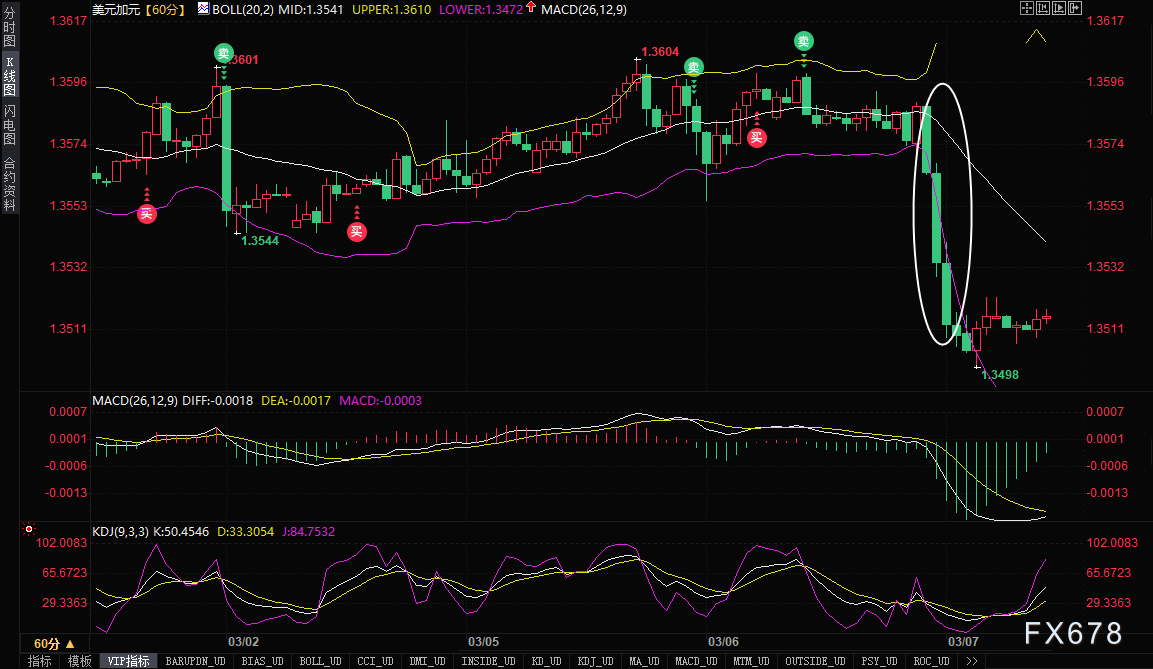Expand more indicator tabs with >> arrow
The height and width of the screenshot is (669, 1153).
pos(971,661)
